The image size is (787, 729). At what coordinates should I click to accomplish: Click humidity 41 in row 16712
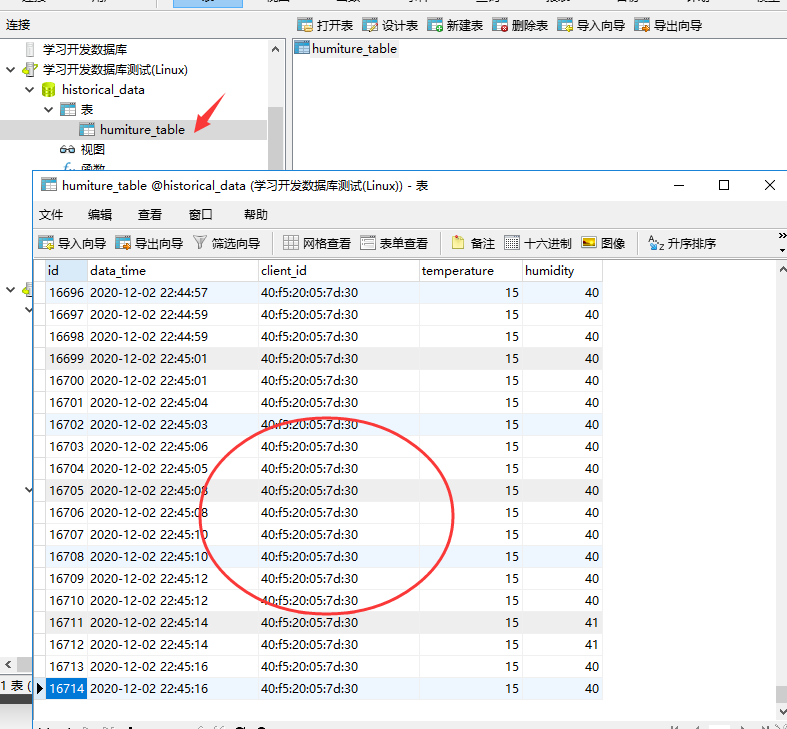(x=562, y=644)
